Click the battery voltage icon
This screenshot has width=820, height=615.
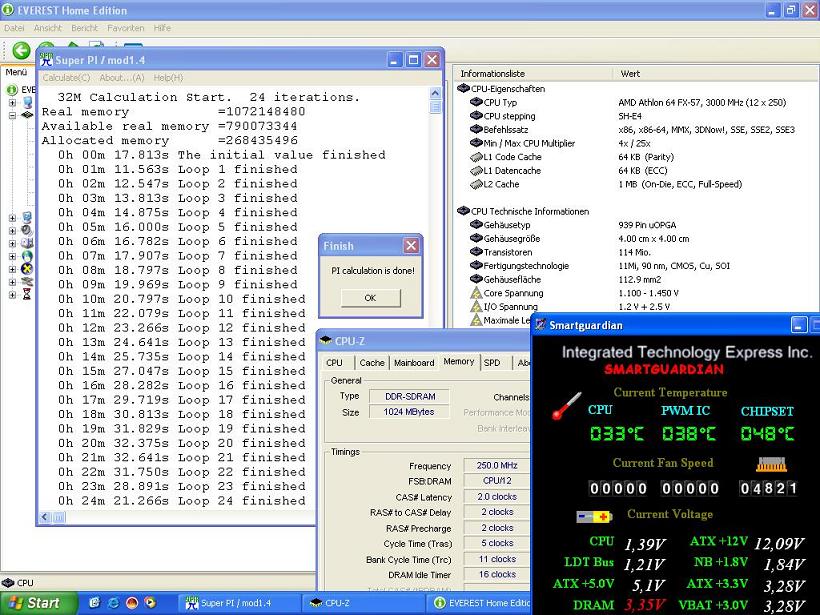coord(594,517)
